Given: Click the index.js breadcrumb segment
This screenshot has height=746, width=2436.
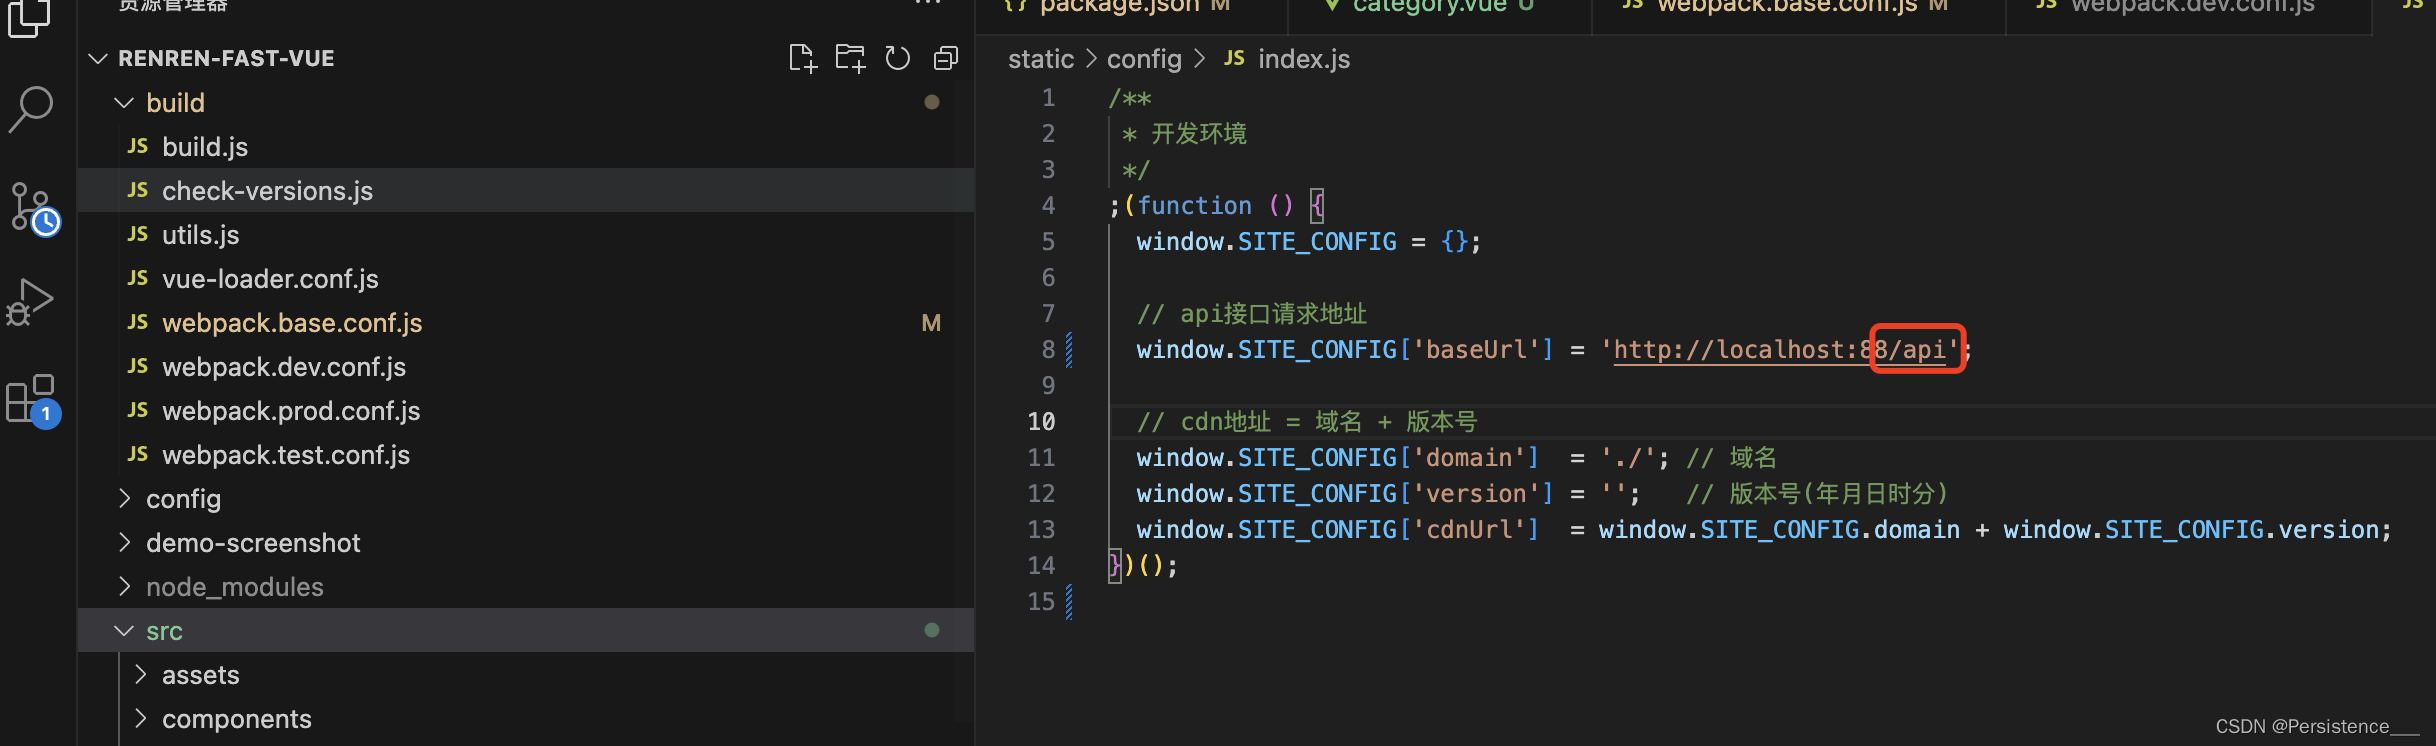Looking at the screenshot, I should pos(1303,60).
